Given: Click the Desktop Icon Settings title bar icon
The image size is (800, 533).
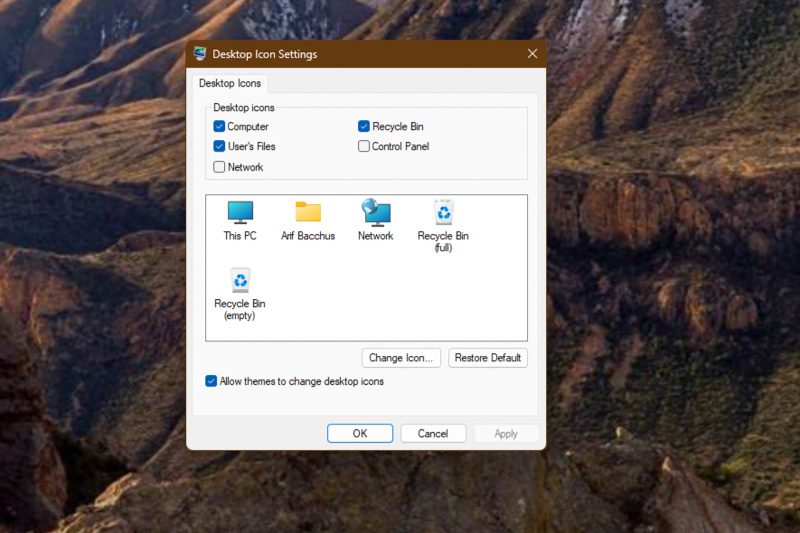Looking at the screenshot, I should click(199, 54).
